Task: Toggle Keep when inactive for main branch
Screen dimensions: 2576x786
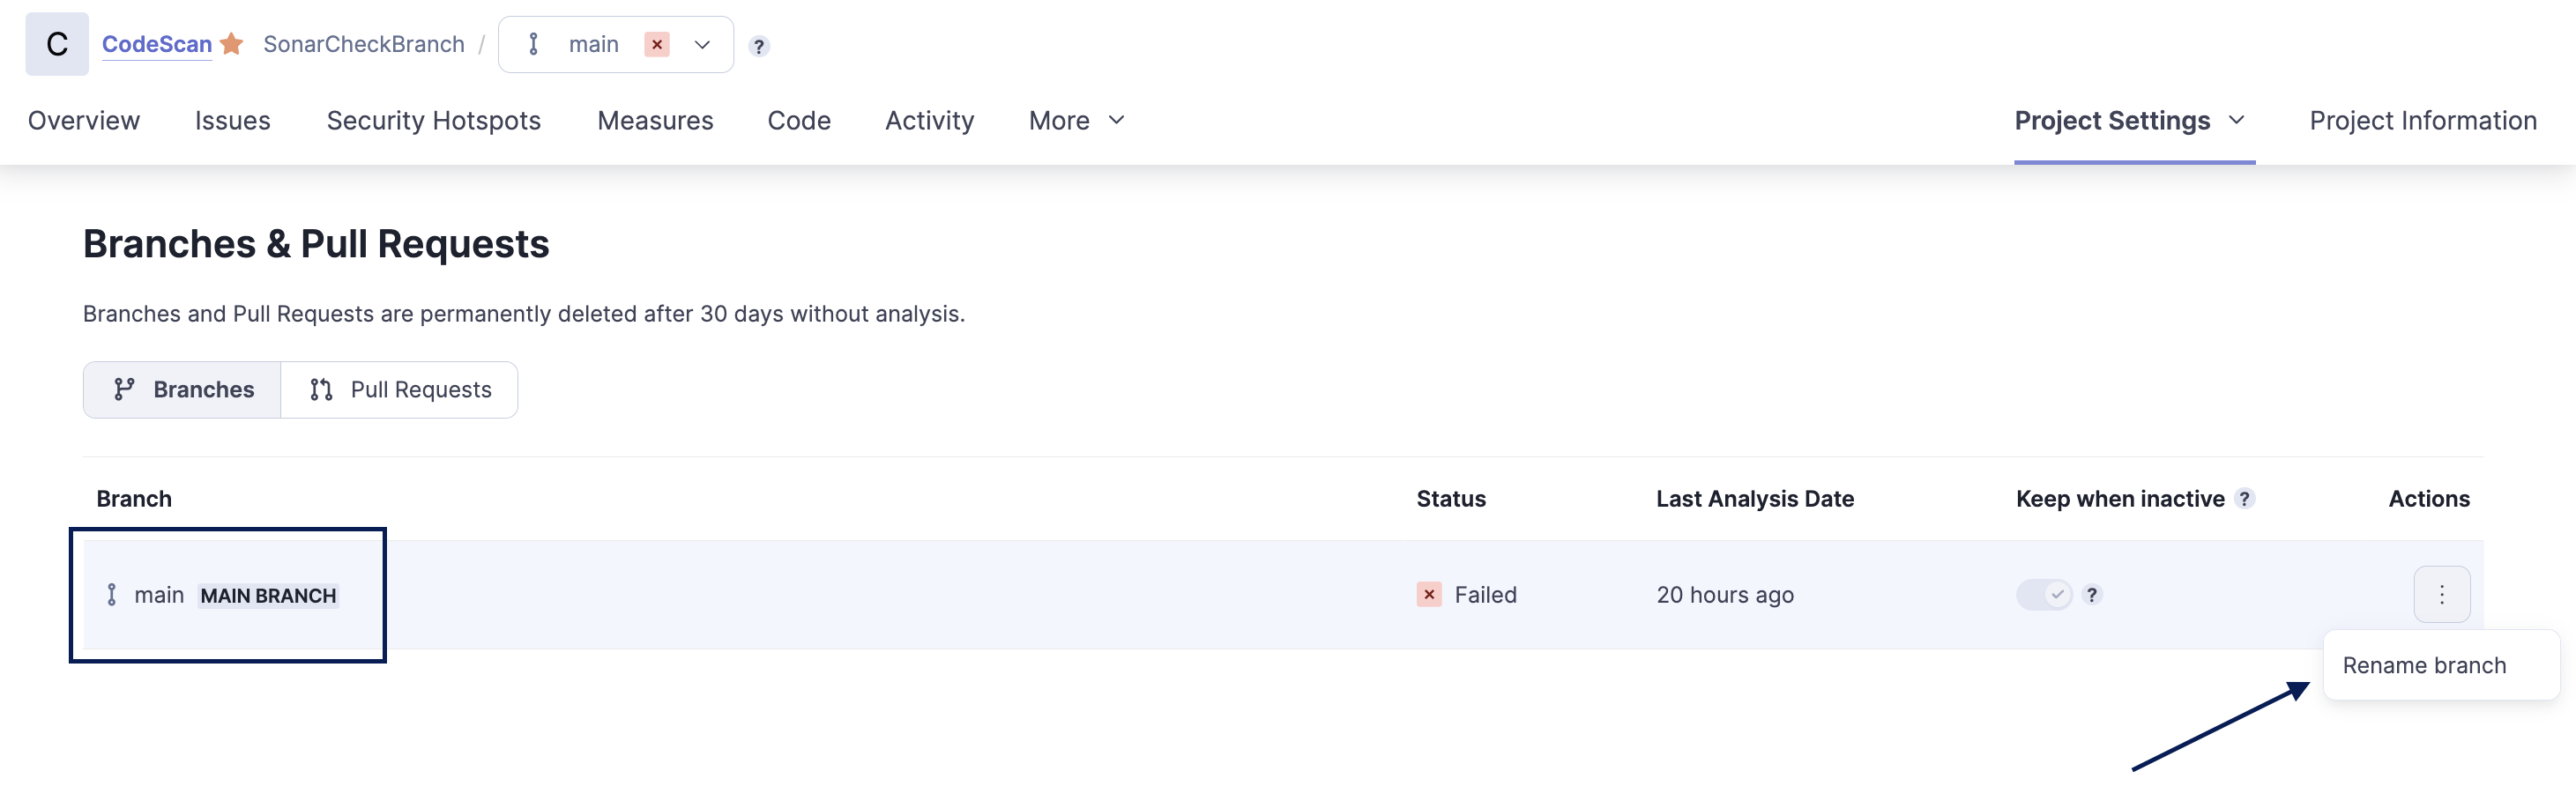Action: tap(2044, 594)
